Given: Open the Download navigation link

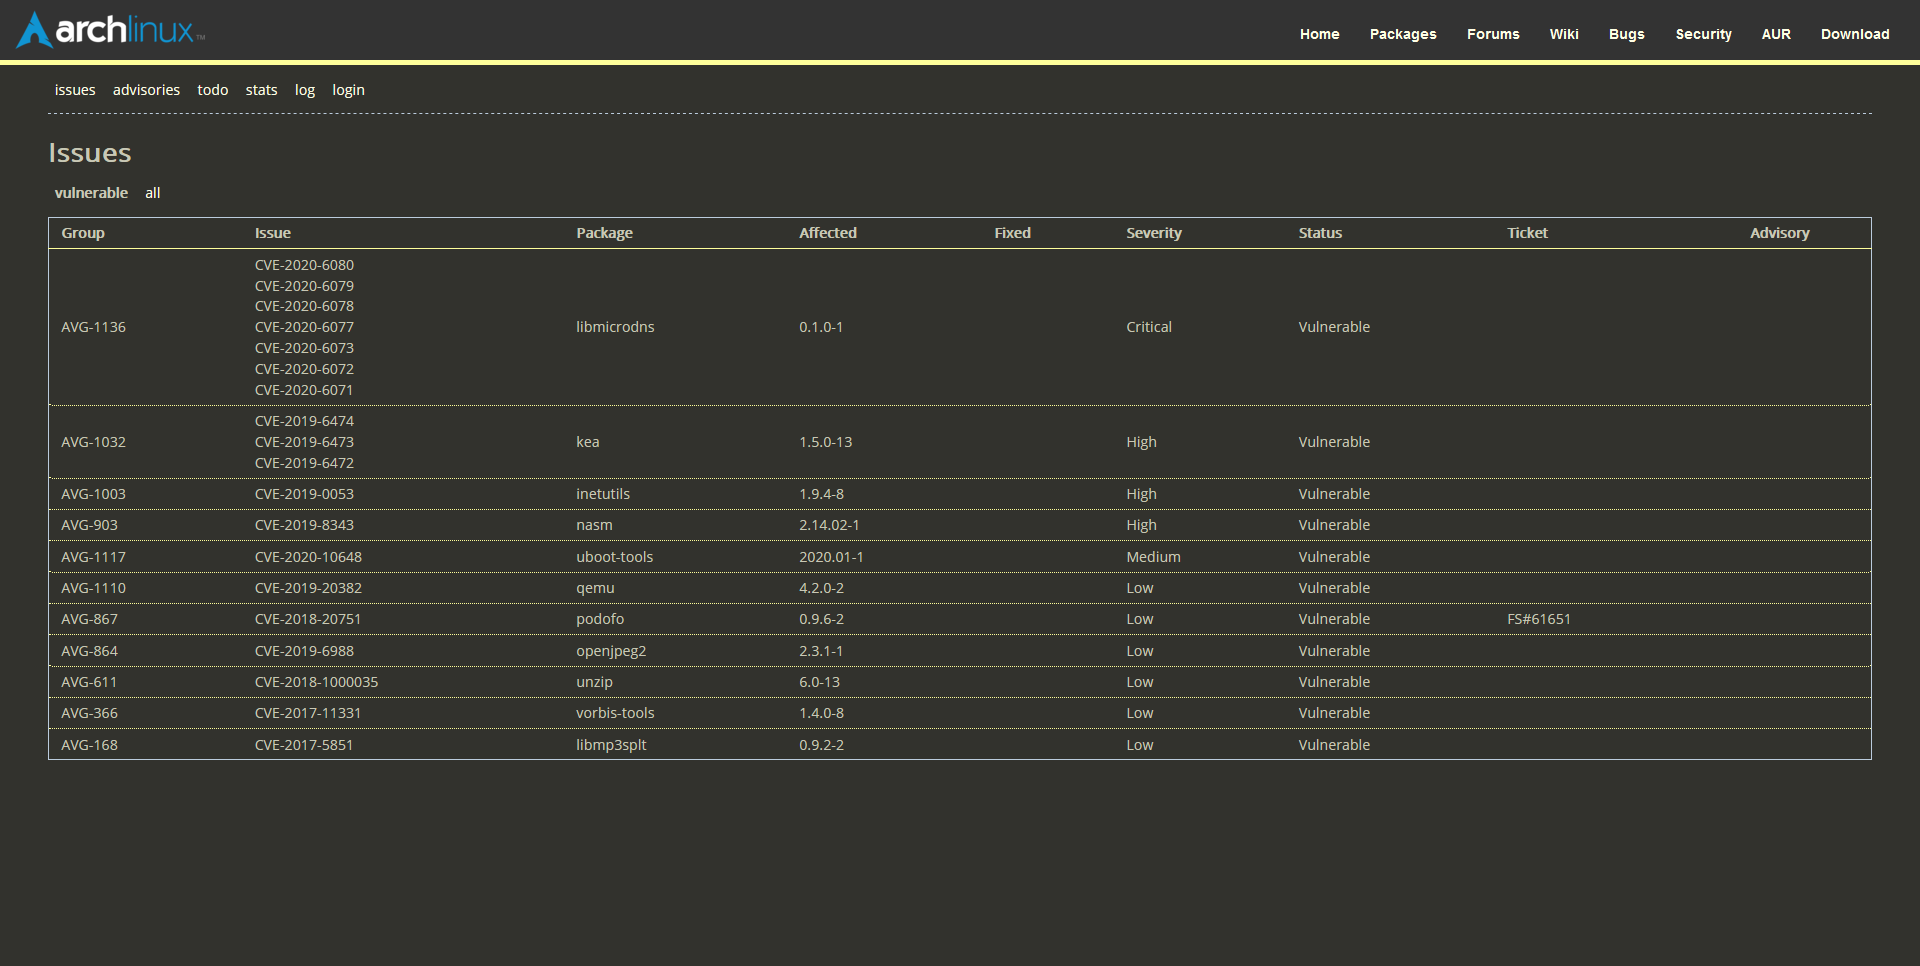Looking at the screenshot, I should pos(1855,34).
